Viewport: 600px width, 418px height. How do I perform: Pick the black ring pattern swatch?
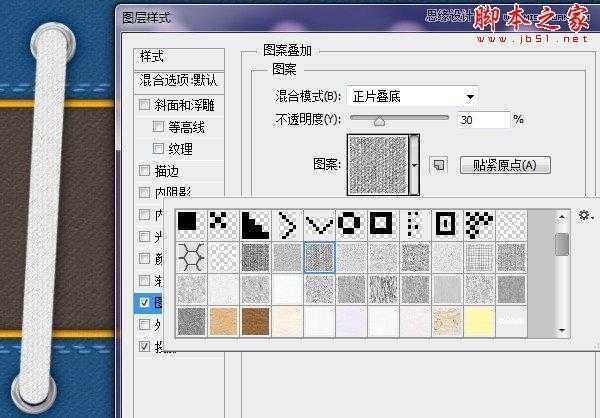[x=352, y=224]
